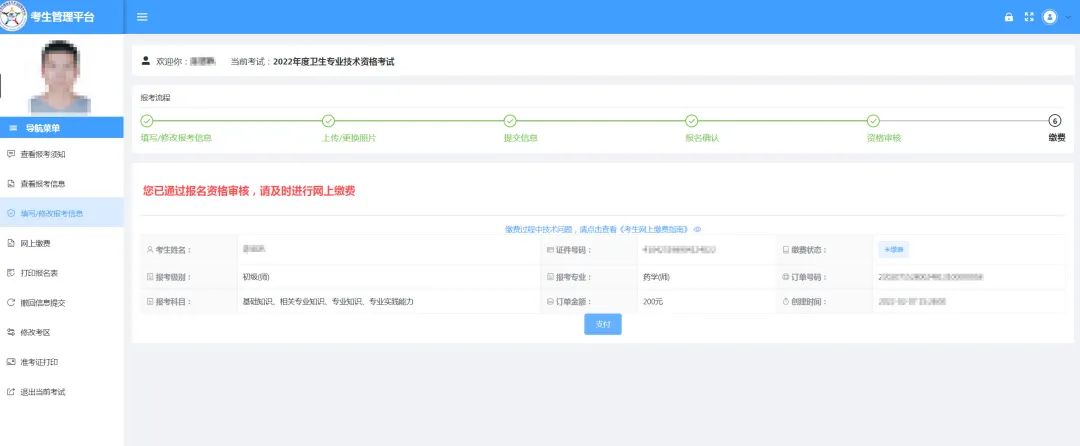Viewport: 1080px width, 446px height.
Task: Click the 退出当前考试 exit icon
Action: (11, 391)
